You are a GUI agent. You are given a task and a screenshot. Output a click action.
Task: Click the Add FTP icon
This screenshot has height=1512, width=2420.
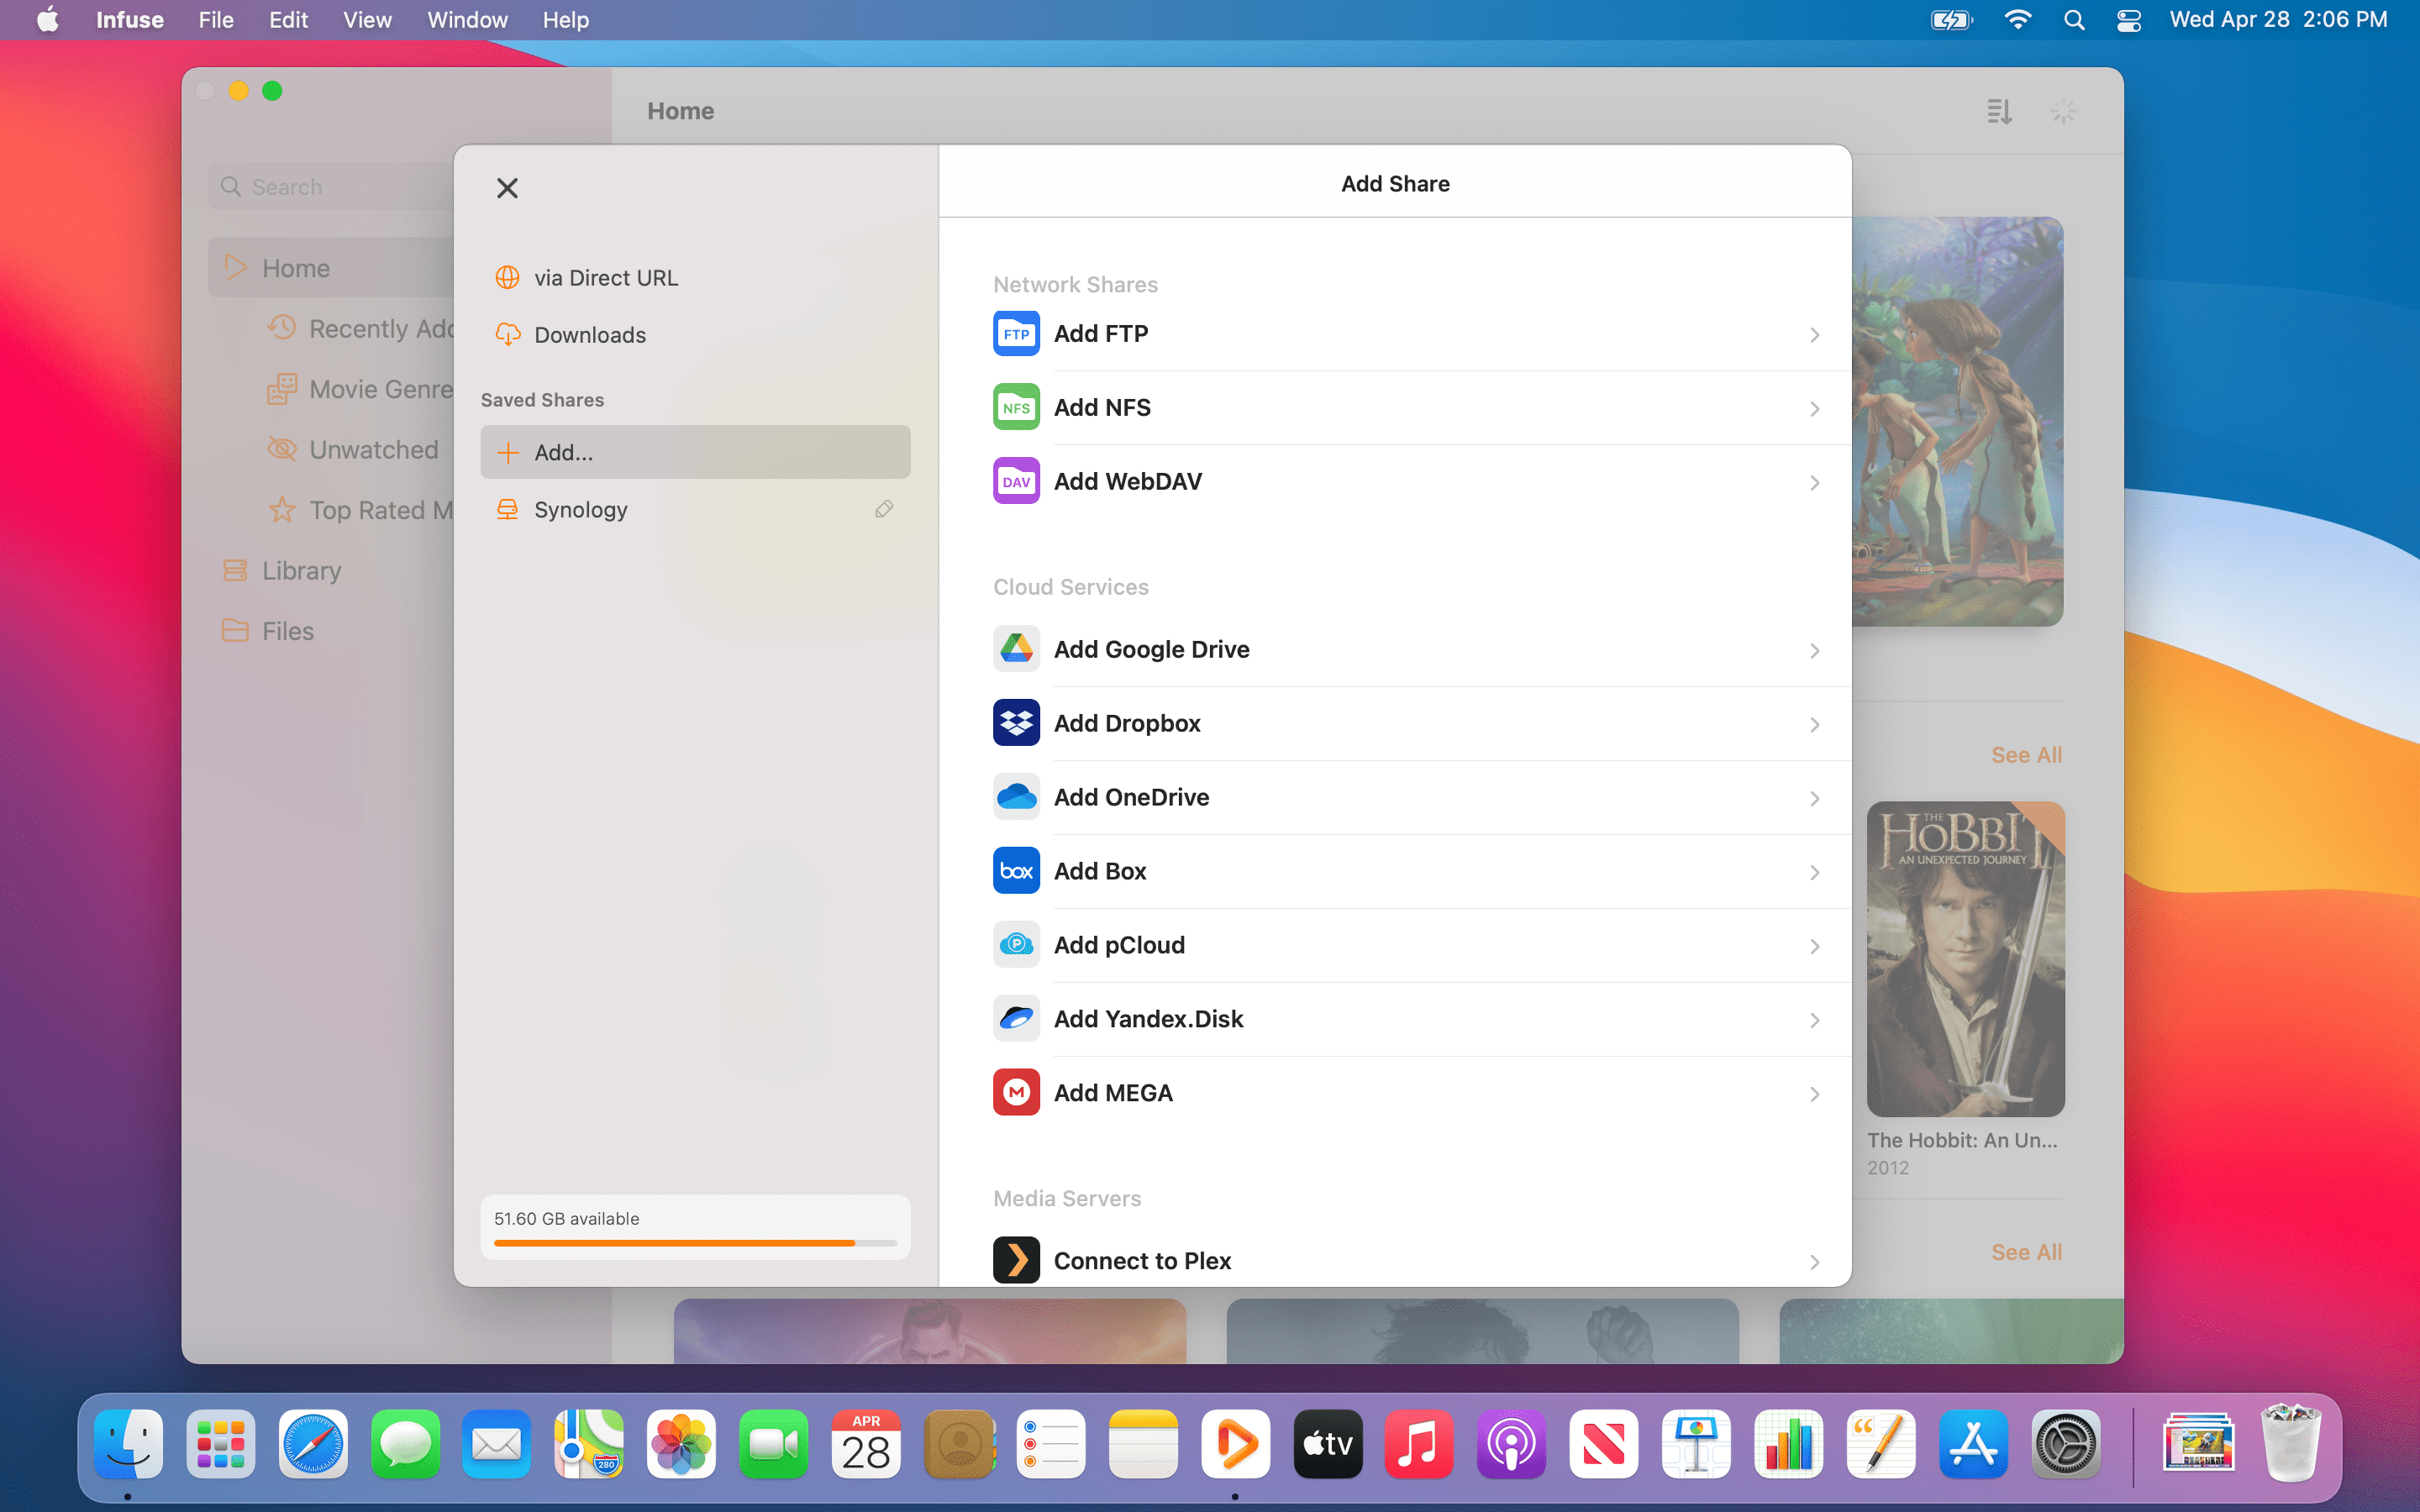click(1015, 333)
